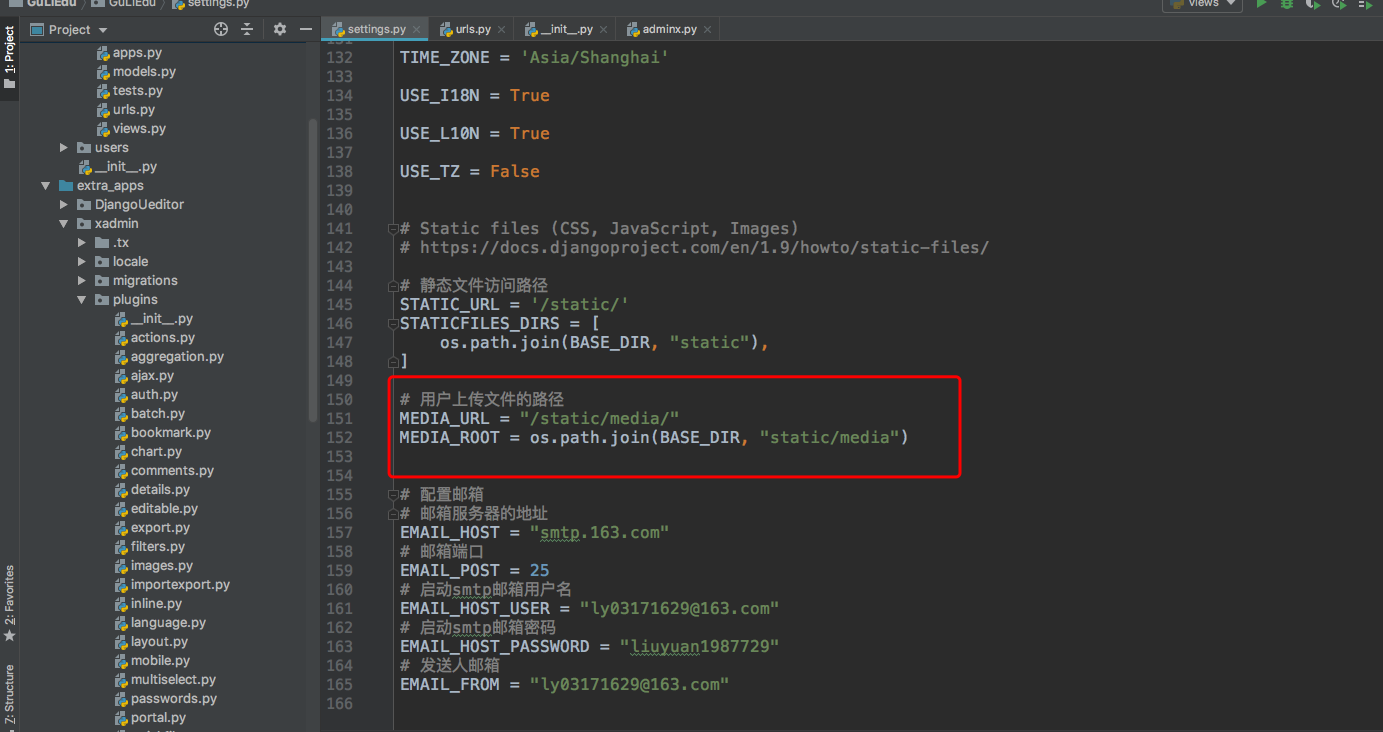The image size is (1383, 732).
Task: Select passwords.py in the tree
Action: [x=165, y=699]
